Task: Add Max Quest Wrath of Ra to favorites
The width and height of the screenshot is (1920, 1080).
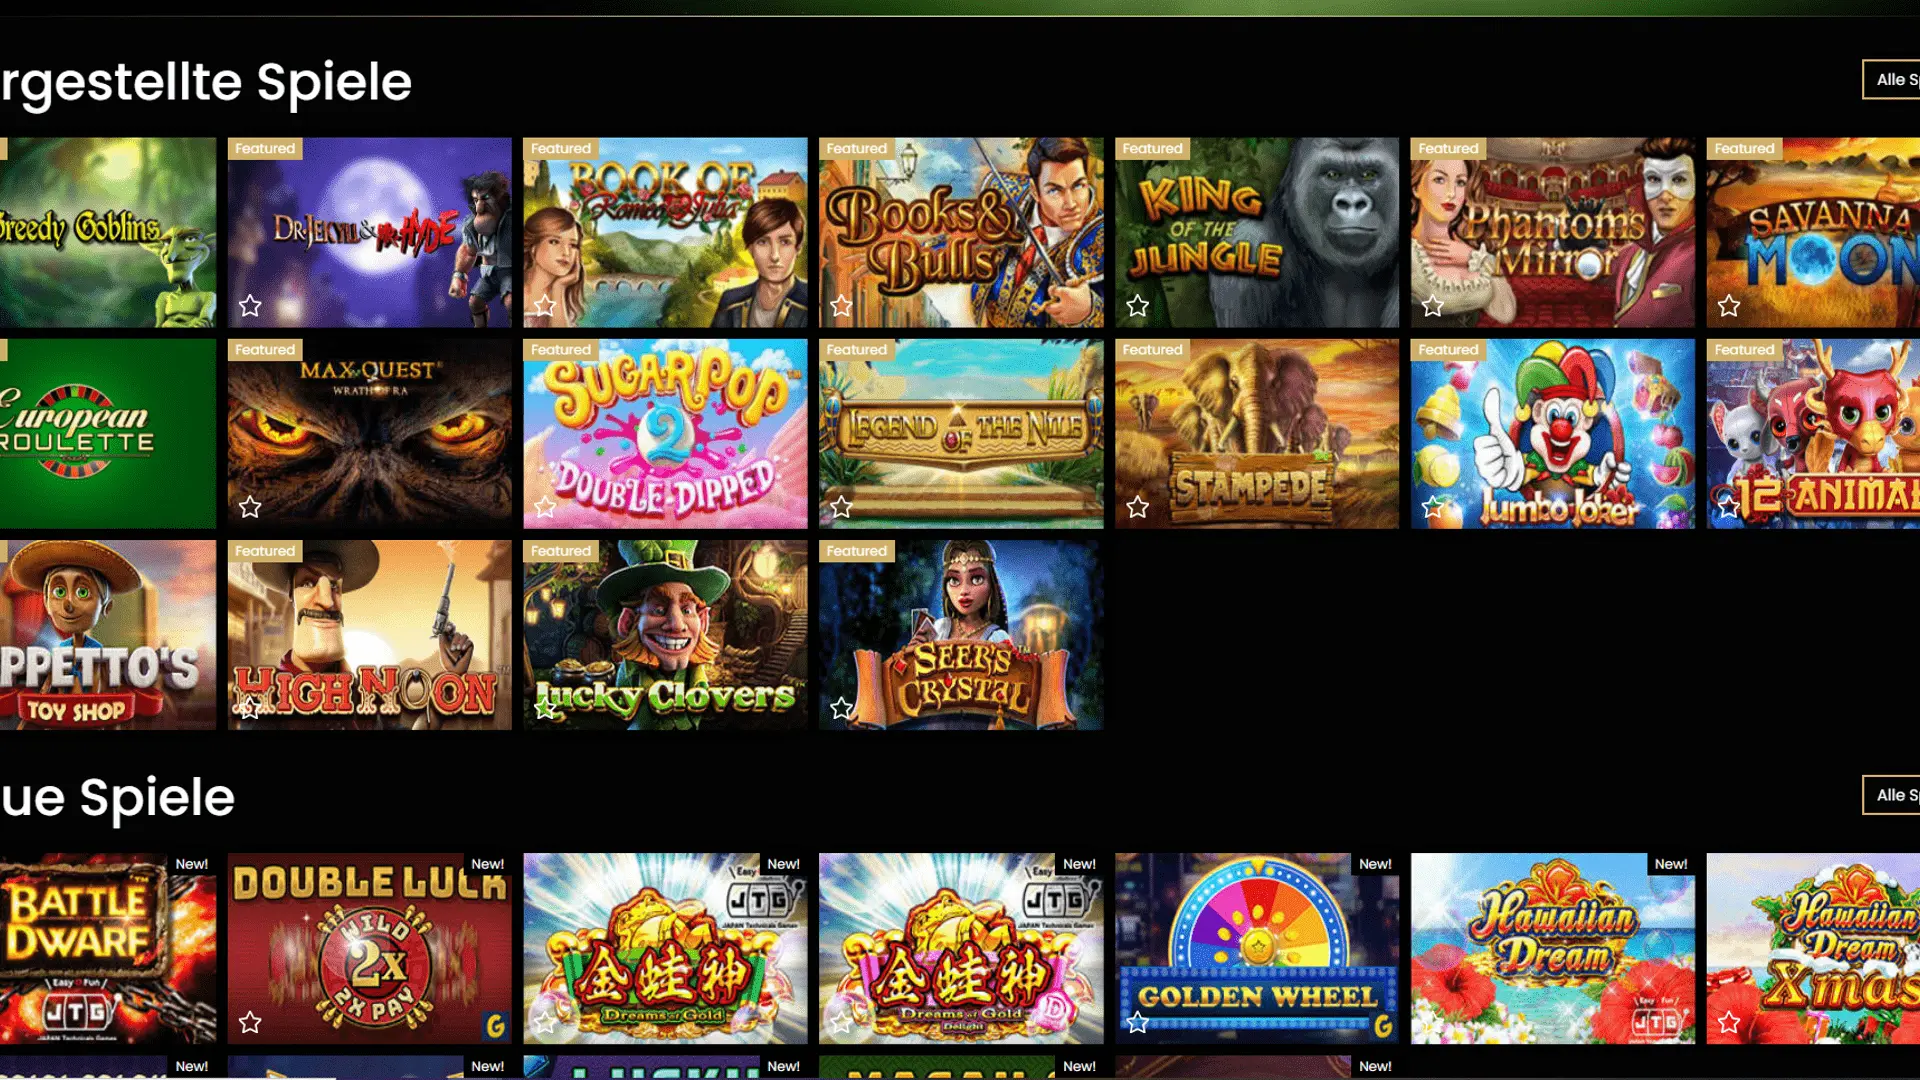Action: pos(250,507)
